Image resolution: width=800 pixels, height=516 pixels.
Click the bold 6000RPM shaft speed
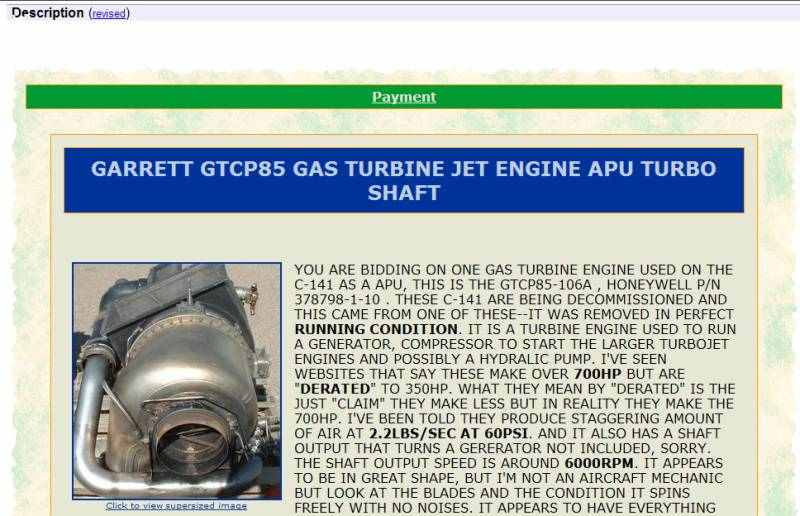[599, 463]
